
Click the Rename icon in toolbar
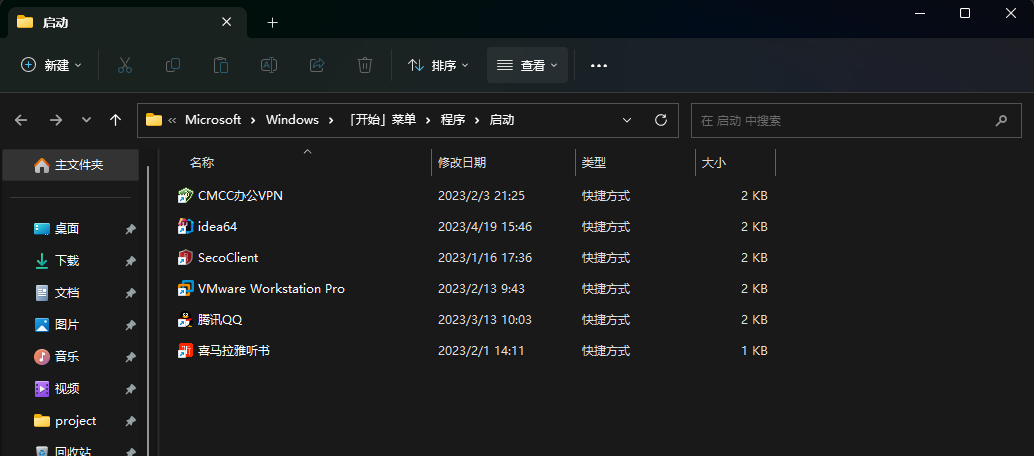(x=269, y=65)
